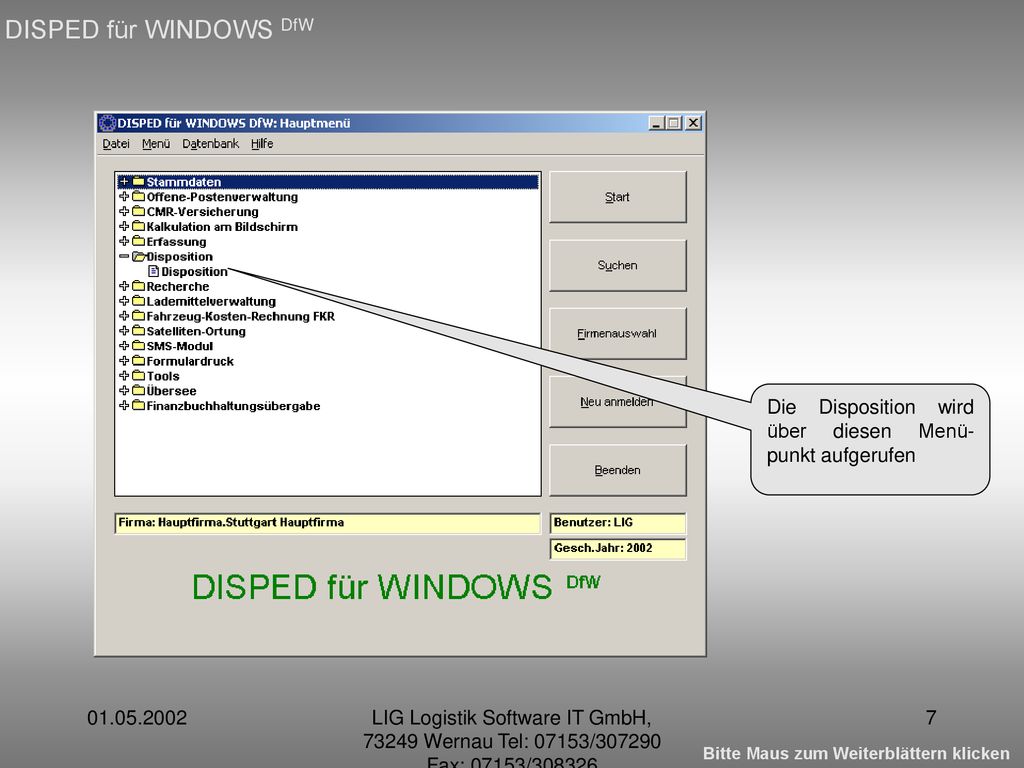Screen dimensions: 1024x768
Task: Click the SMS-Modul folder icon
Action: coord(138,346)
